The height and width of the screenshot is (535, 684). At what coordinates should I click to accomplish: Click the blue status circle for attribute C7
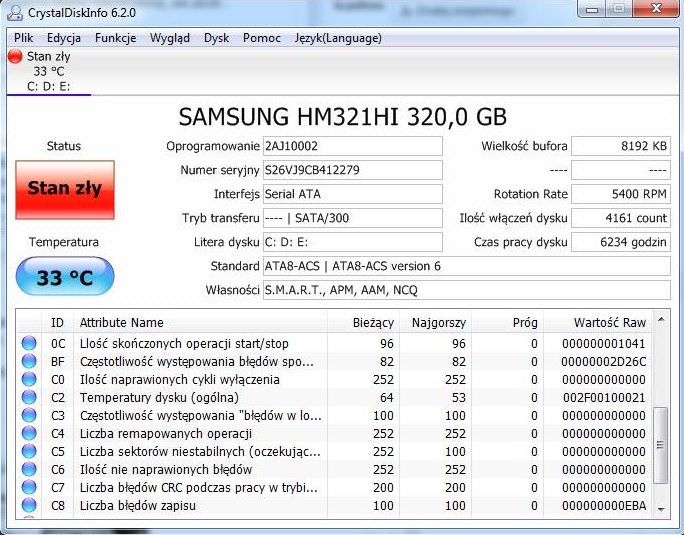click(29, 487)
